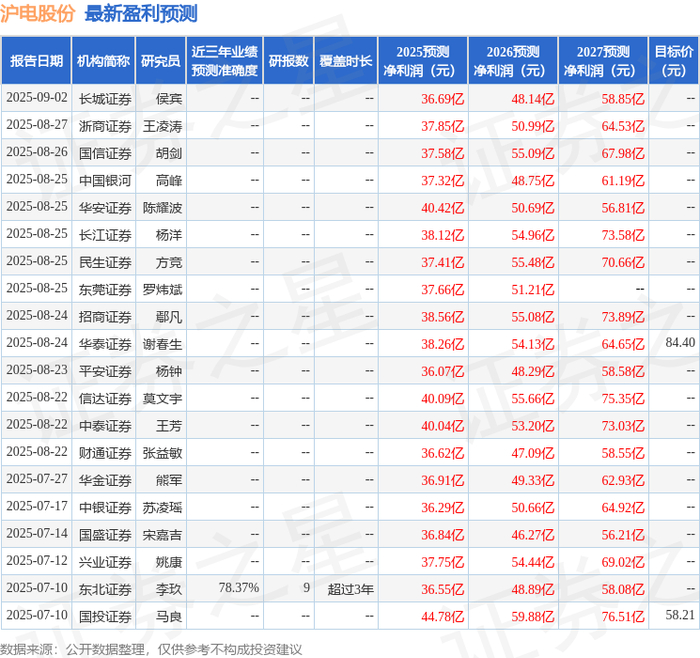Click 华泰证券 institution cell
Viewport: 700px width, 658px height.
105,344
